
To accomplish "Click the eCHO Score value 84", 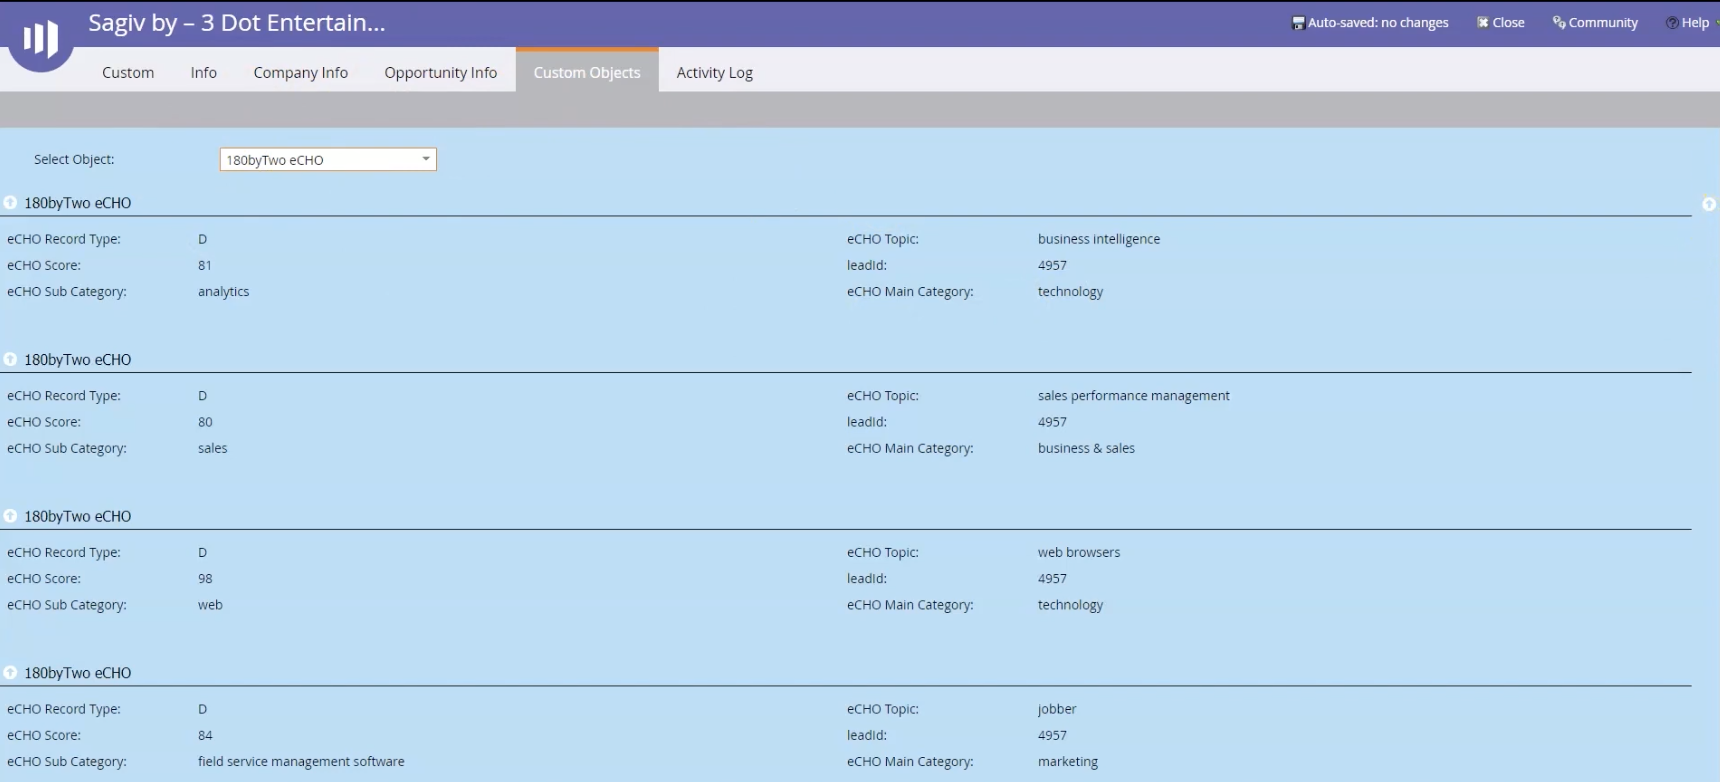I will (x=205, y=735).
